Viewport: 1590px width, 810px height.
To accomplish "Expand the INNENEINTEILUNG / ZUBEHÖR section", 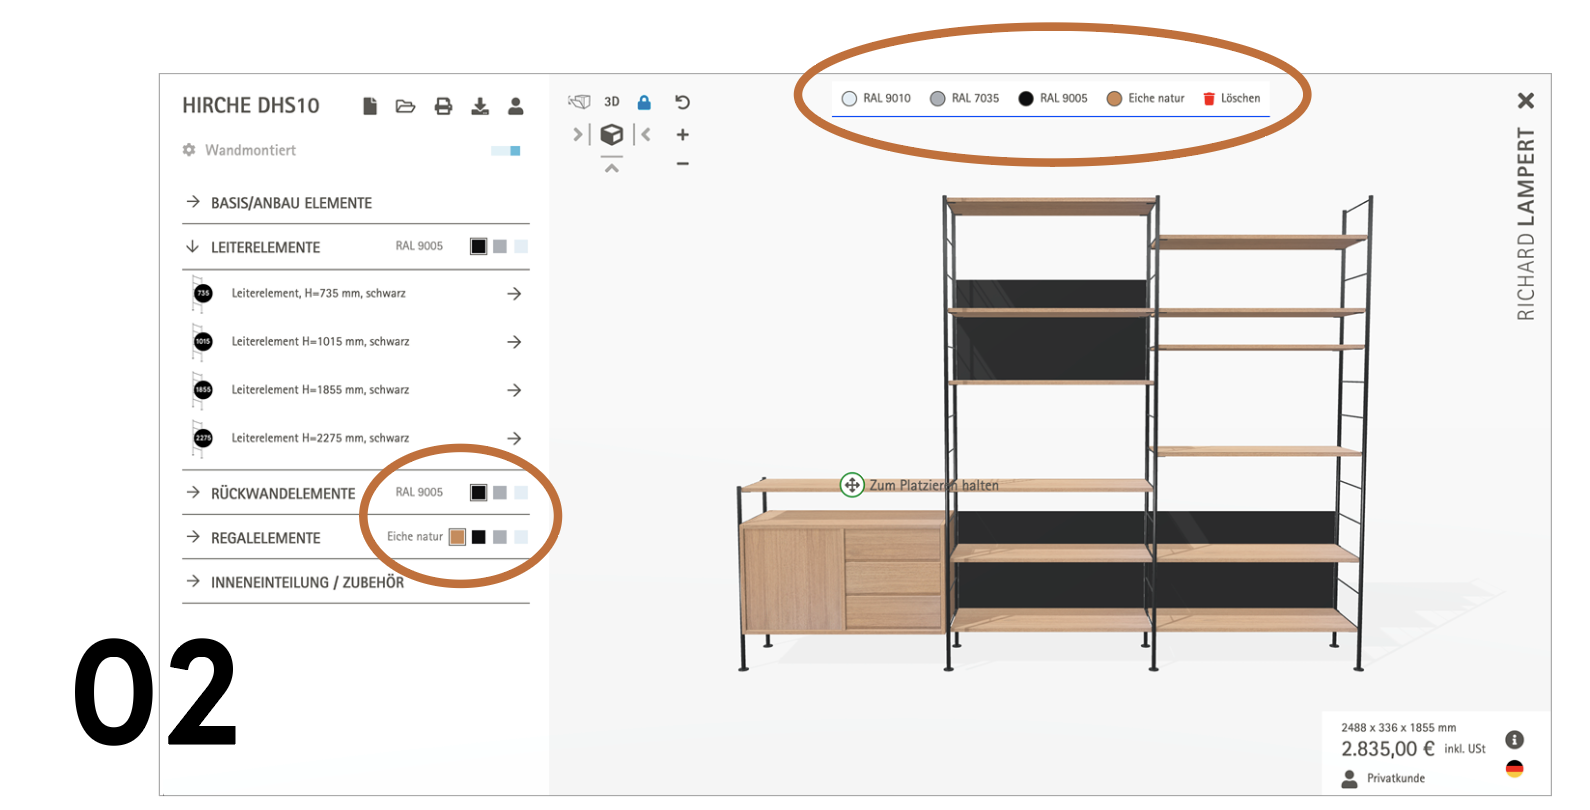I will coord(307,582).
